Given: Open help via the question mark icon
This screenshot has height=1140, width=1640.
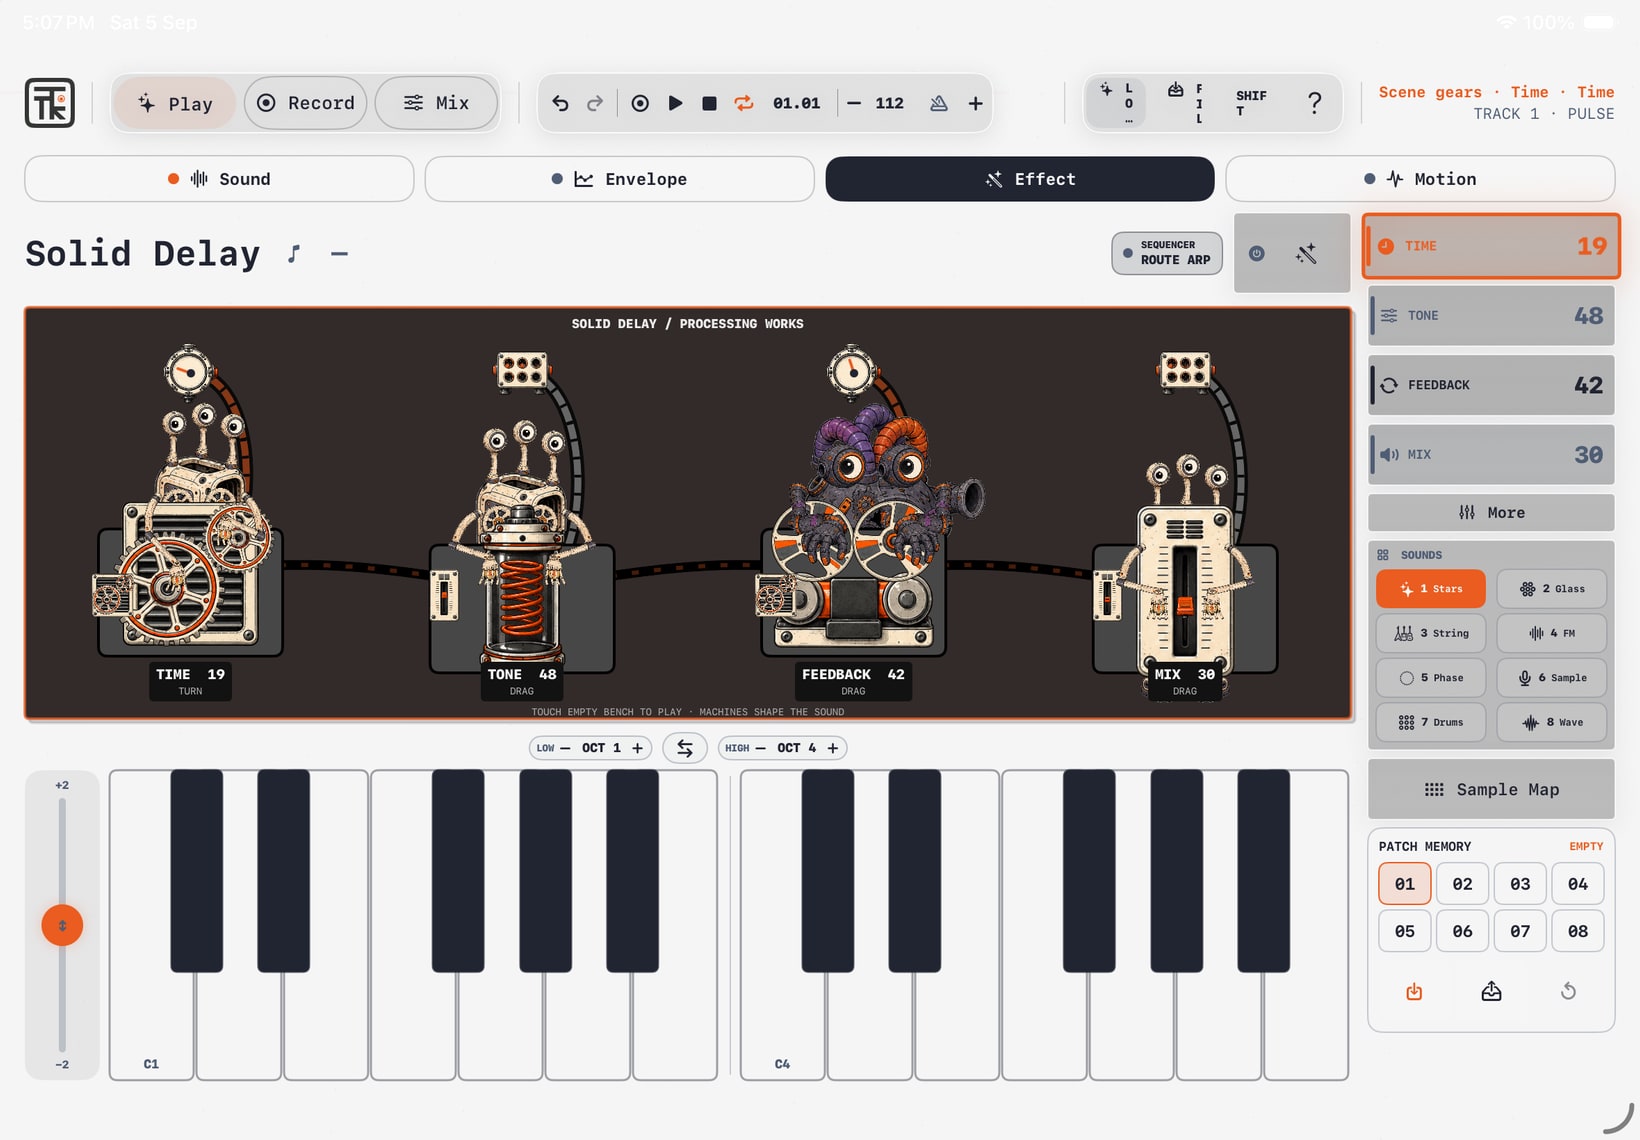Looking at the screenshot, I should [1314, 103].
